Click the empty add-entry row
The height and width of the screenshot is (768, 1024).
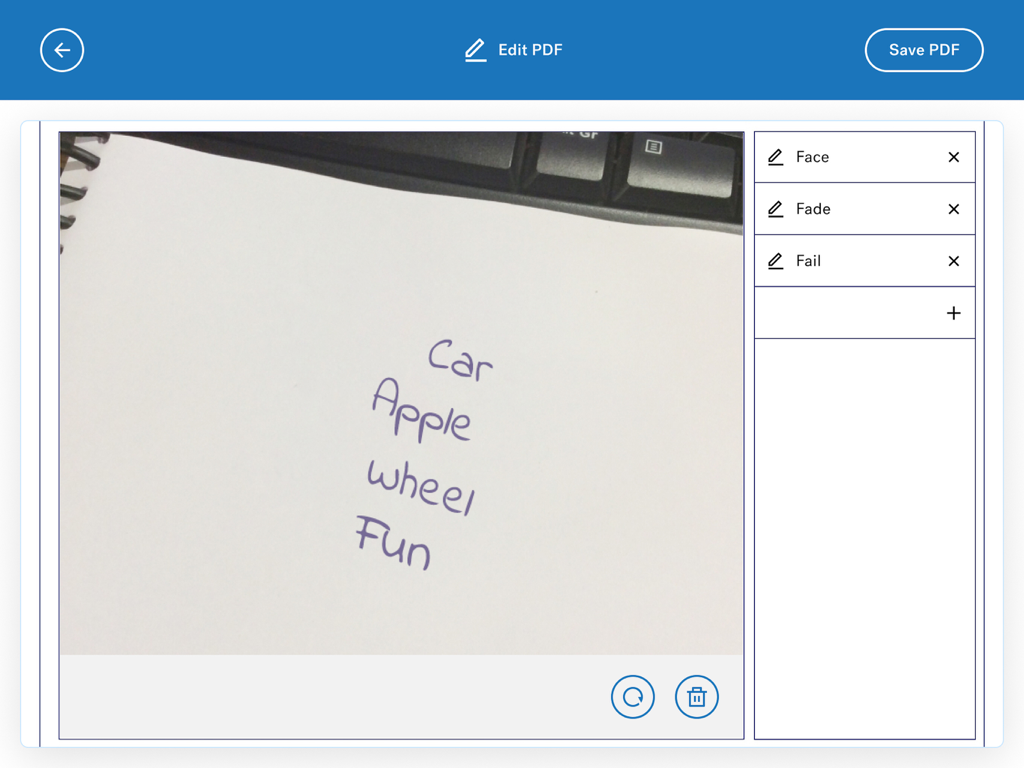pyautogui.click(x=864, y=313)
